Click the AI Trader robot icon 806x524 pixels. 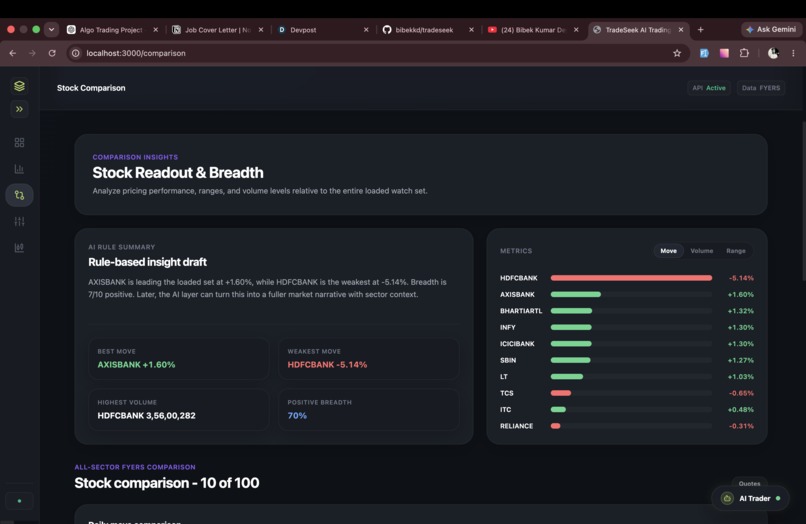[x=727, y=498]
